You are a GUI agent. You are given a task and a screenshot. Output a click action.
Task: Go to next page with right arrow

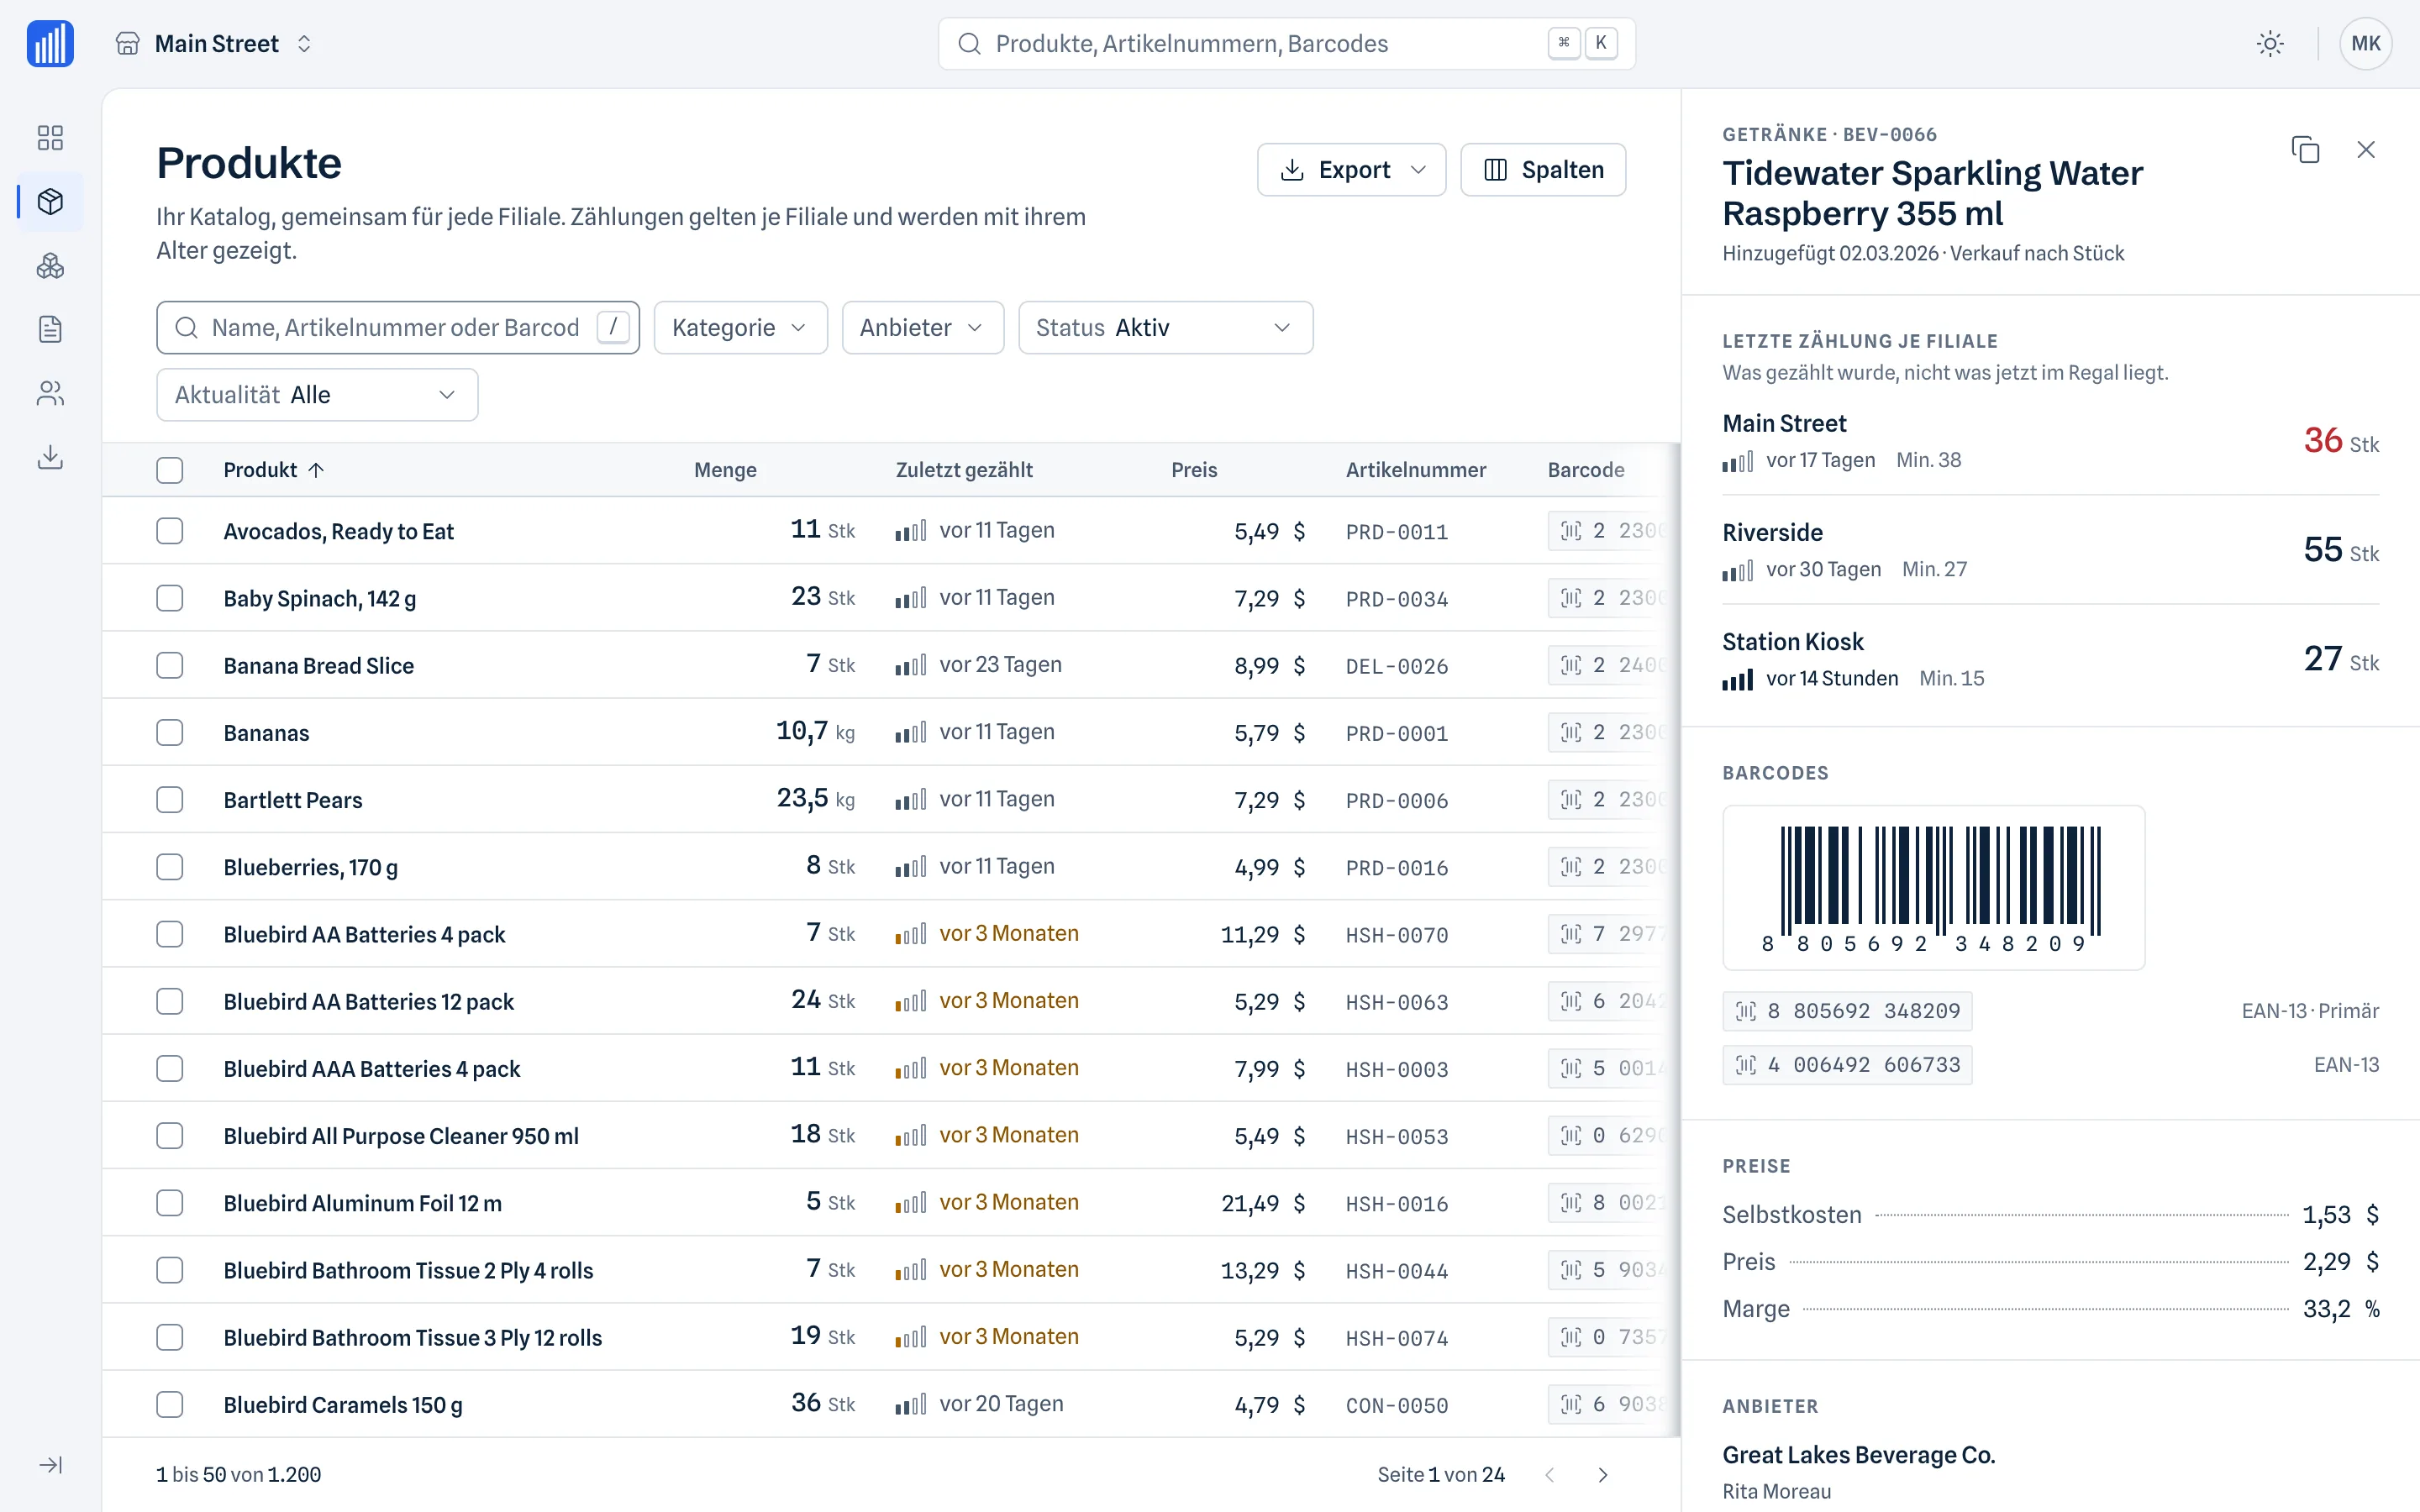(x=1603, y=1475)
